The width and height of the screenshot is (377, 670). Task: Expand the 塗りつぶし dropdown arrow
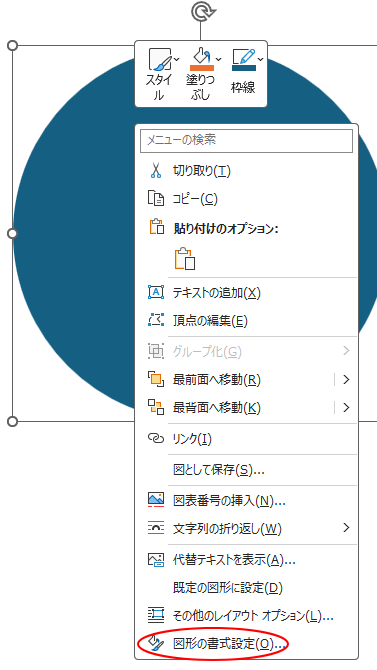[218, 59]
